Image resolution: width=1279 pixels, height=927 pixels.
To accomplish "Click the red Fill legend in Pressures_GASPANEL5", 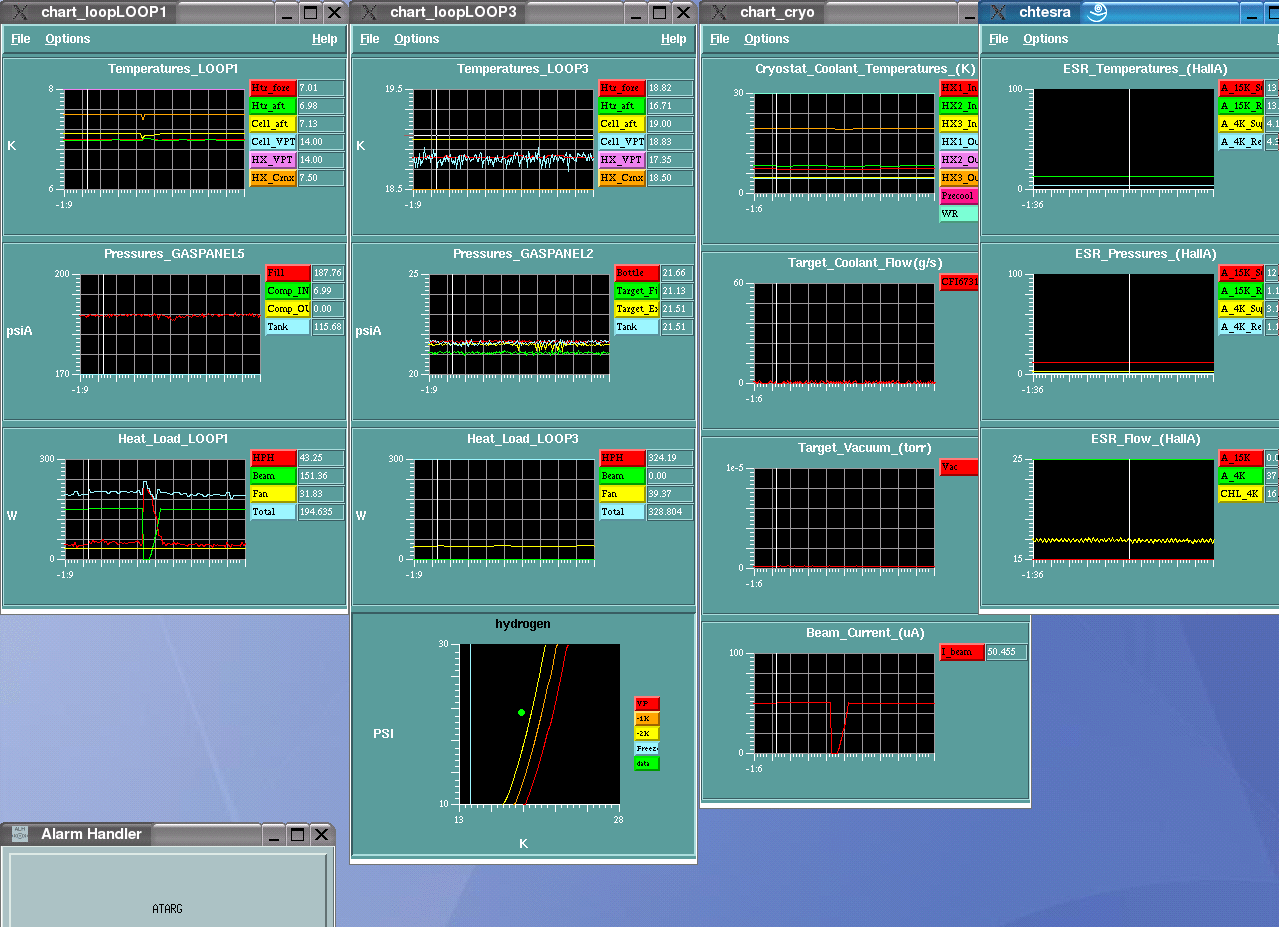I will pos(289,273).
